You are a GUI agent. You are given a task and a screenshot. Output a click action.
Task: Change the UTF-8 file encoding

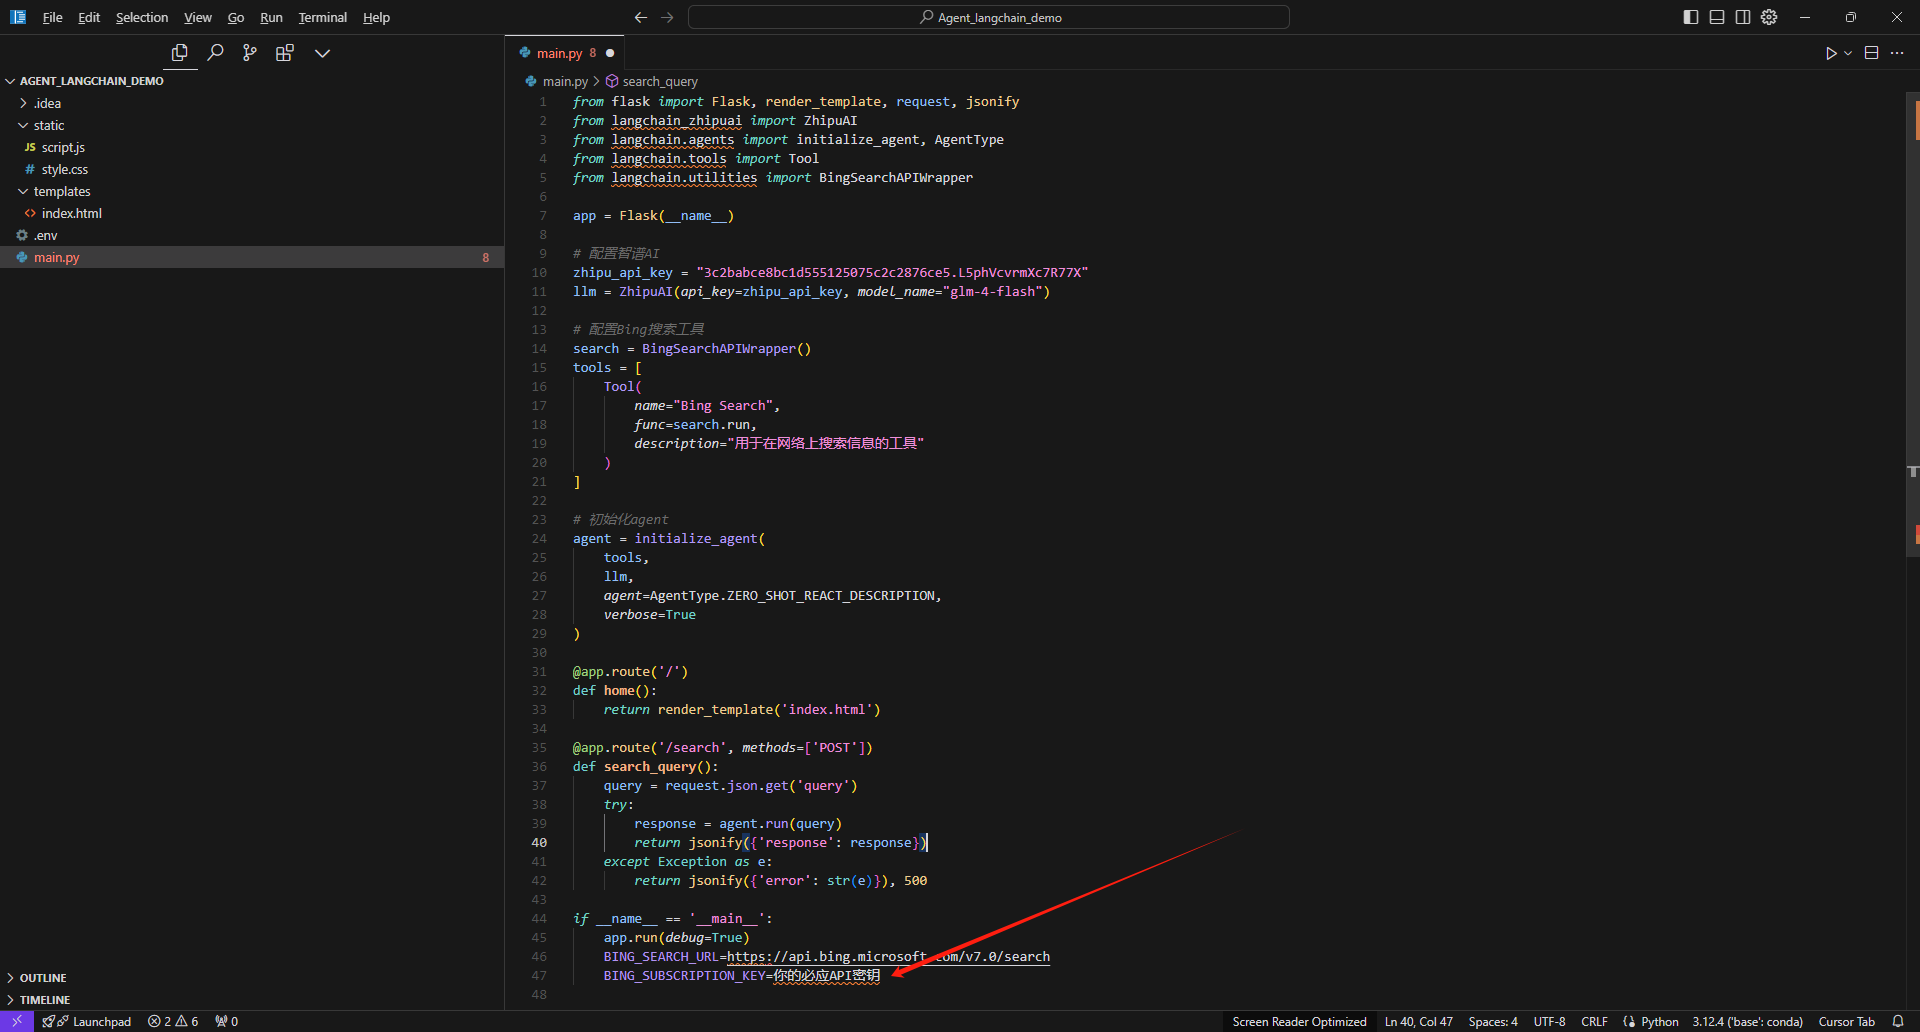point(1549,1021)
